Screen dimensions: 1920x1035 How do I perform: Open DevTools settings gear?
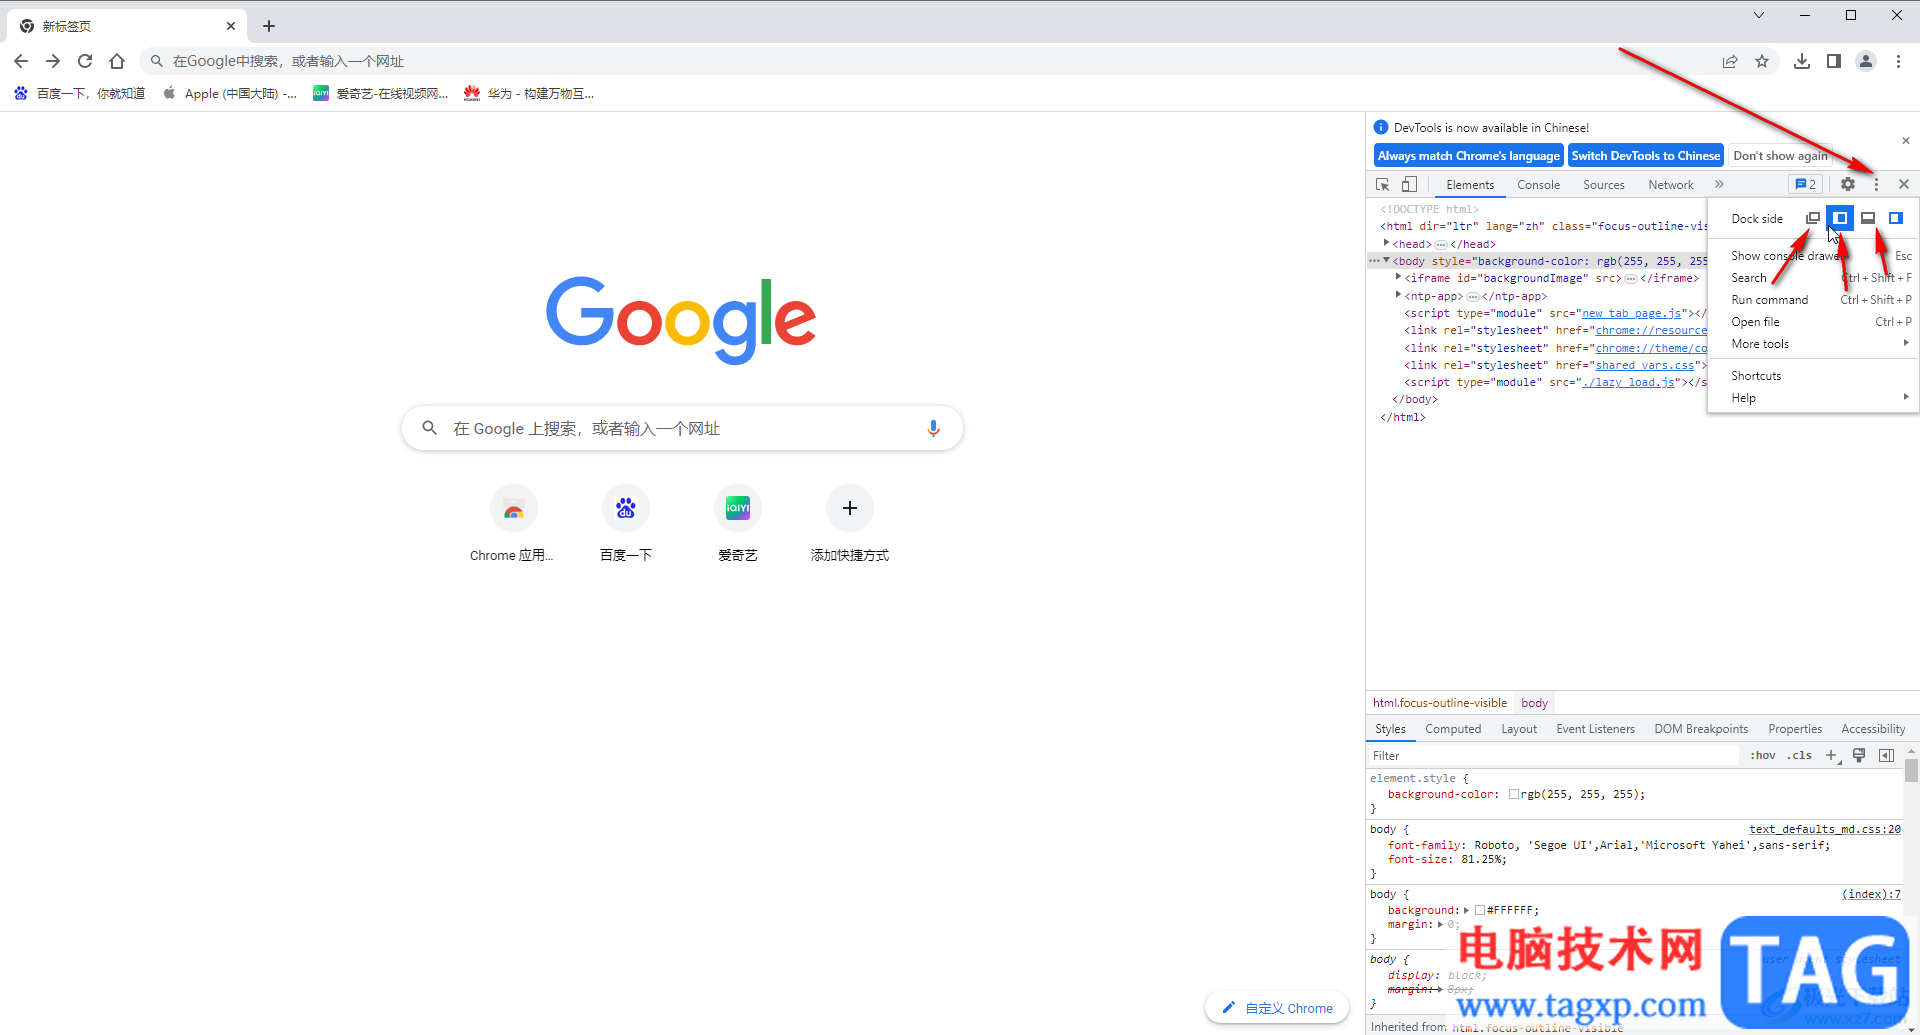(1848, 184)
